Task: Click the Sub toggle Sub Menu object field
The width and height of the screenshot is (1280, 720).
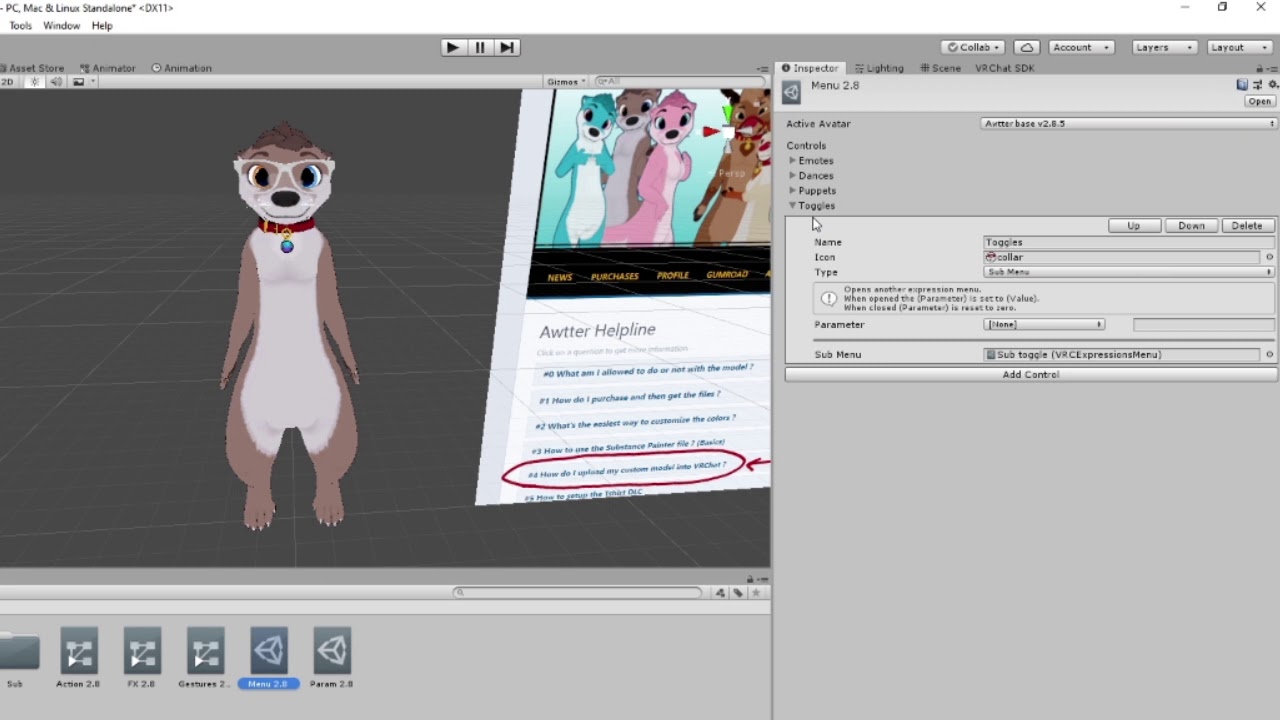Action: click(x=1122, y=354)
